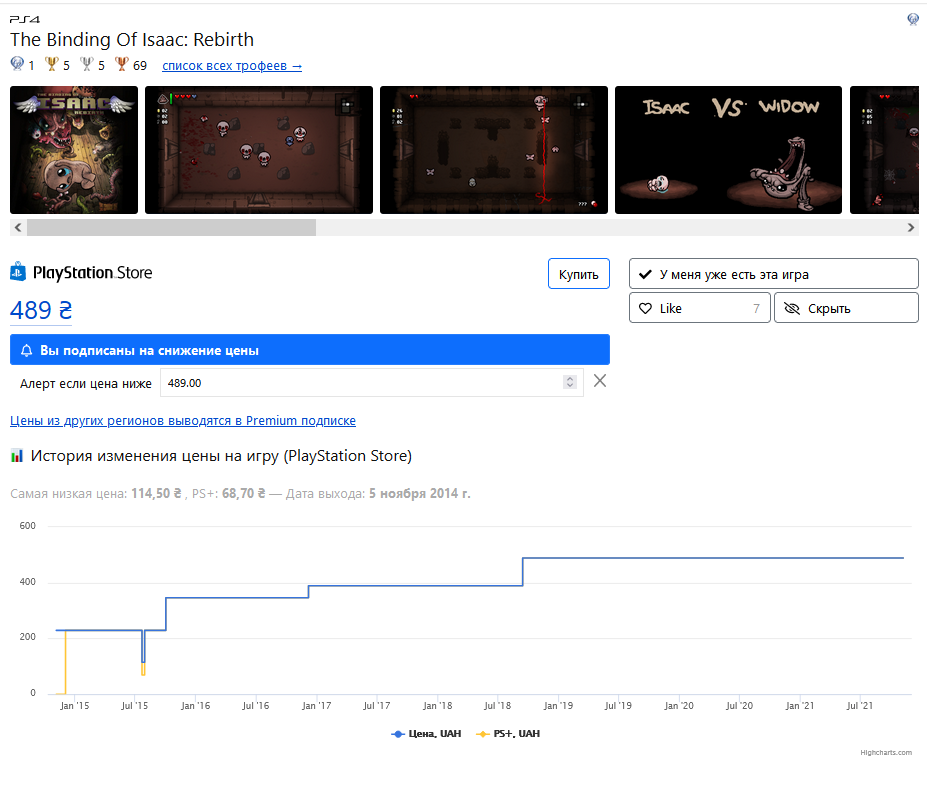The width and height of the screenshot is (927, 805).
Task: Click the 489 ₴ price link
Action: 41,311
